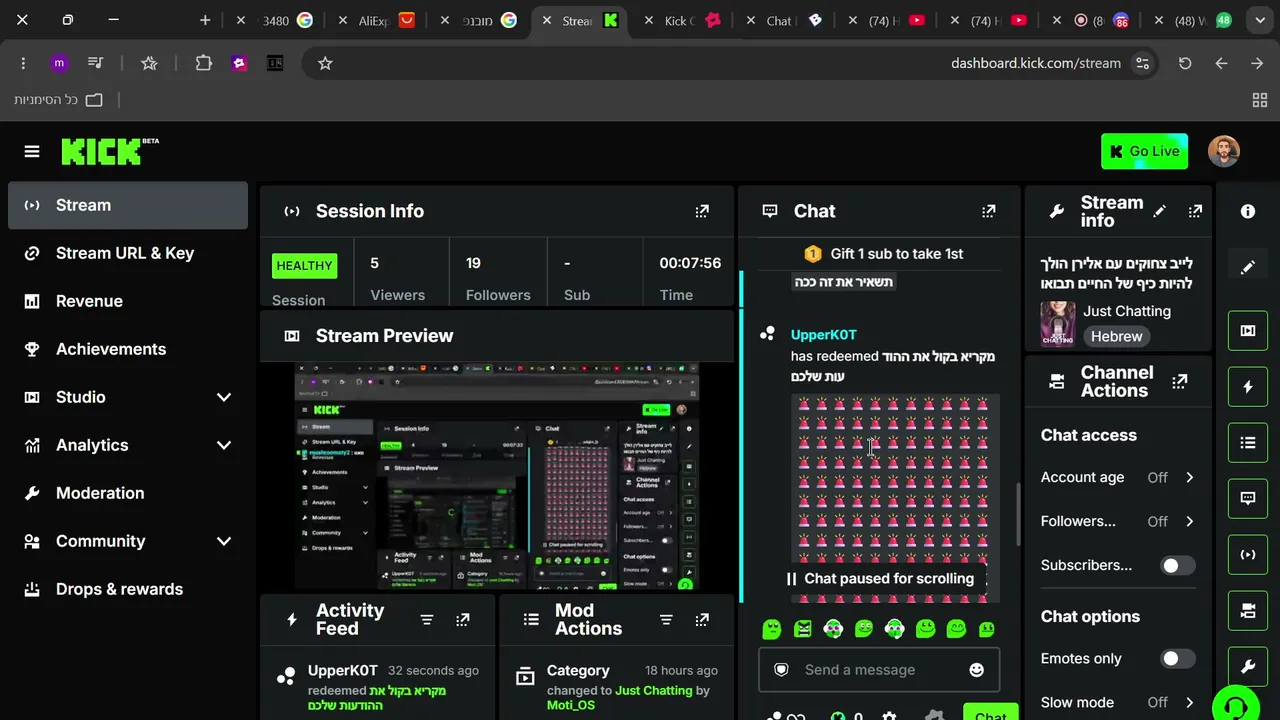Open Revenue page in sidebar
The image size is (1280, 720).
pyautogui.click(x=128, y=301)
